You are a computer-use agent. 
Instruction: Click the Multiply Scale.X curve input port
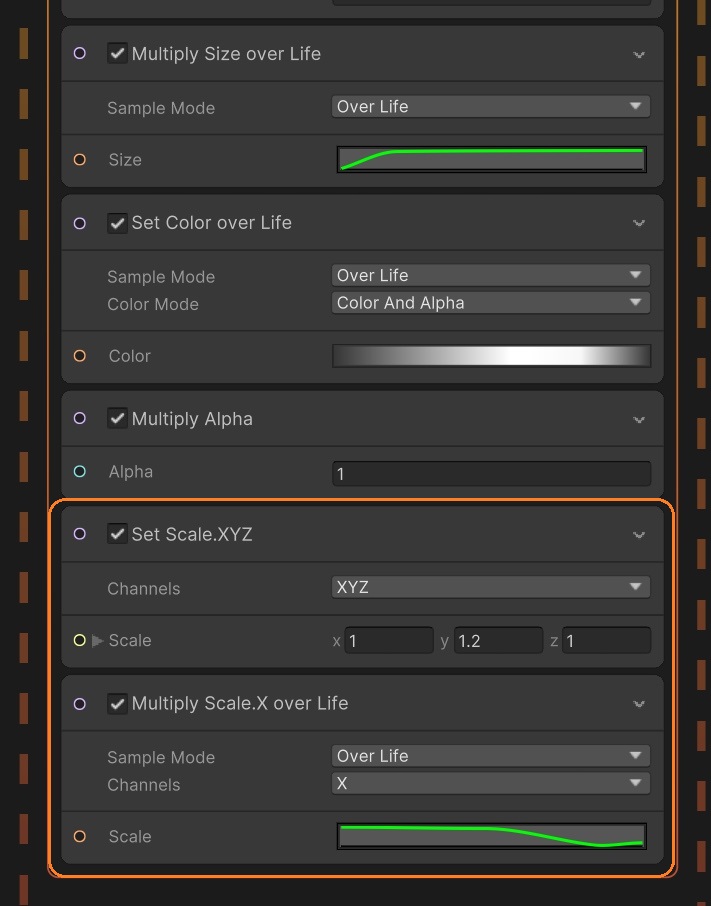coord(80,836)
